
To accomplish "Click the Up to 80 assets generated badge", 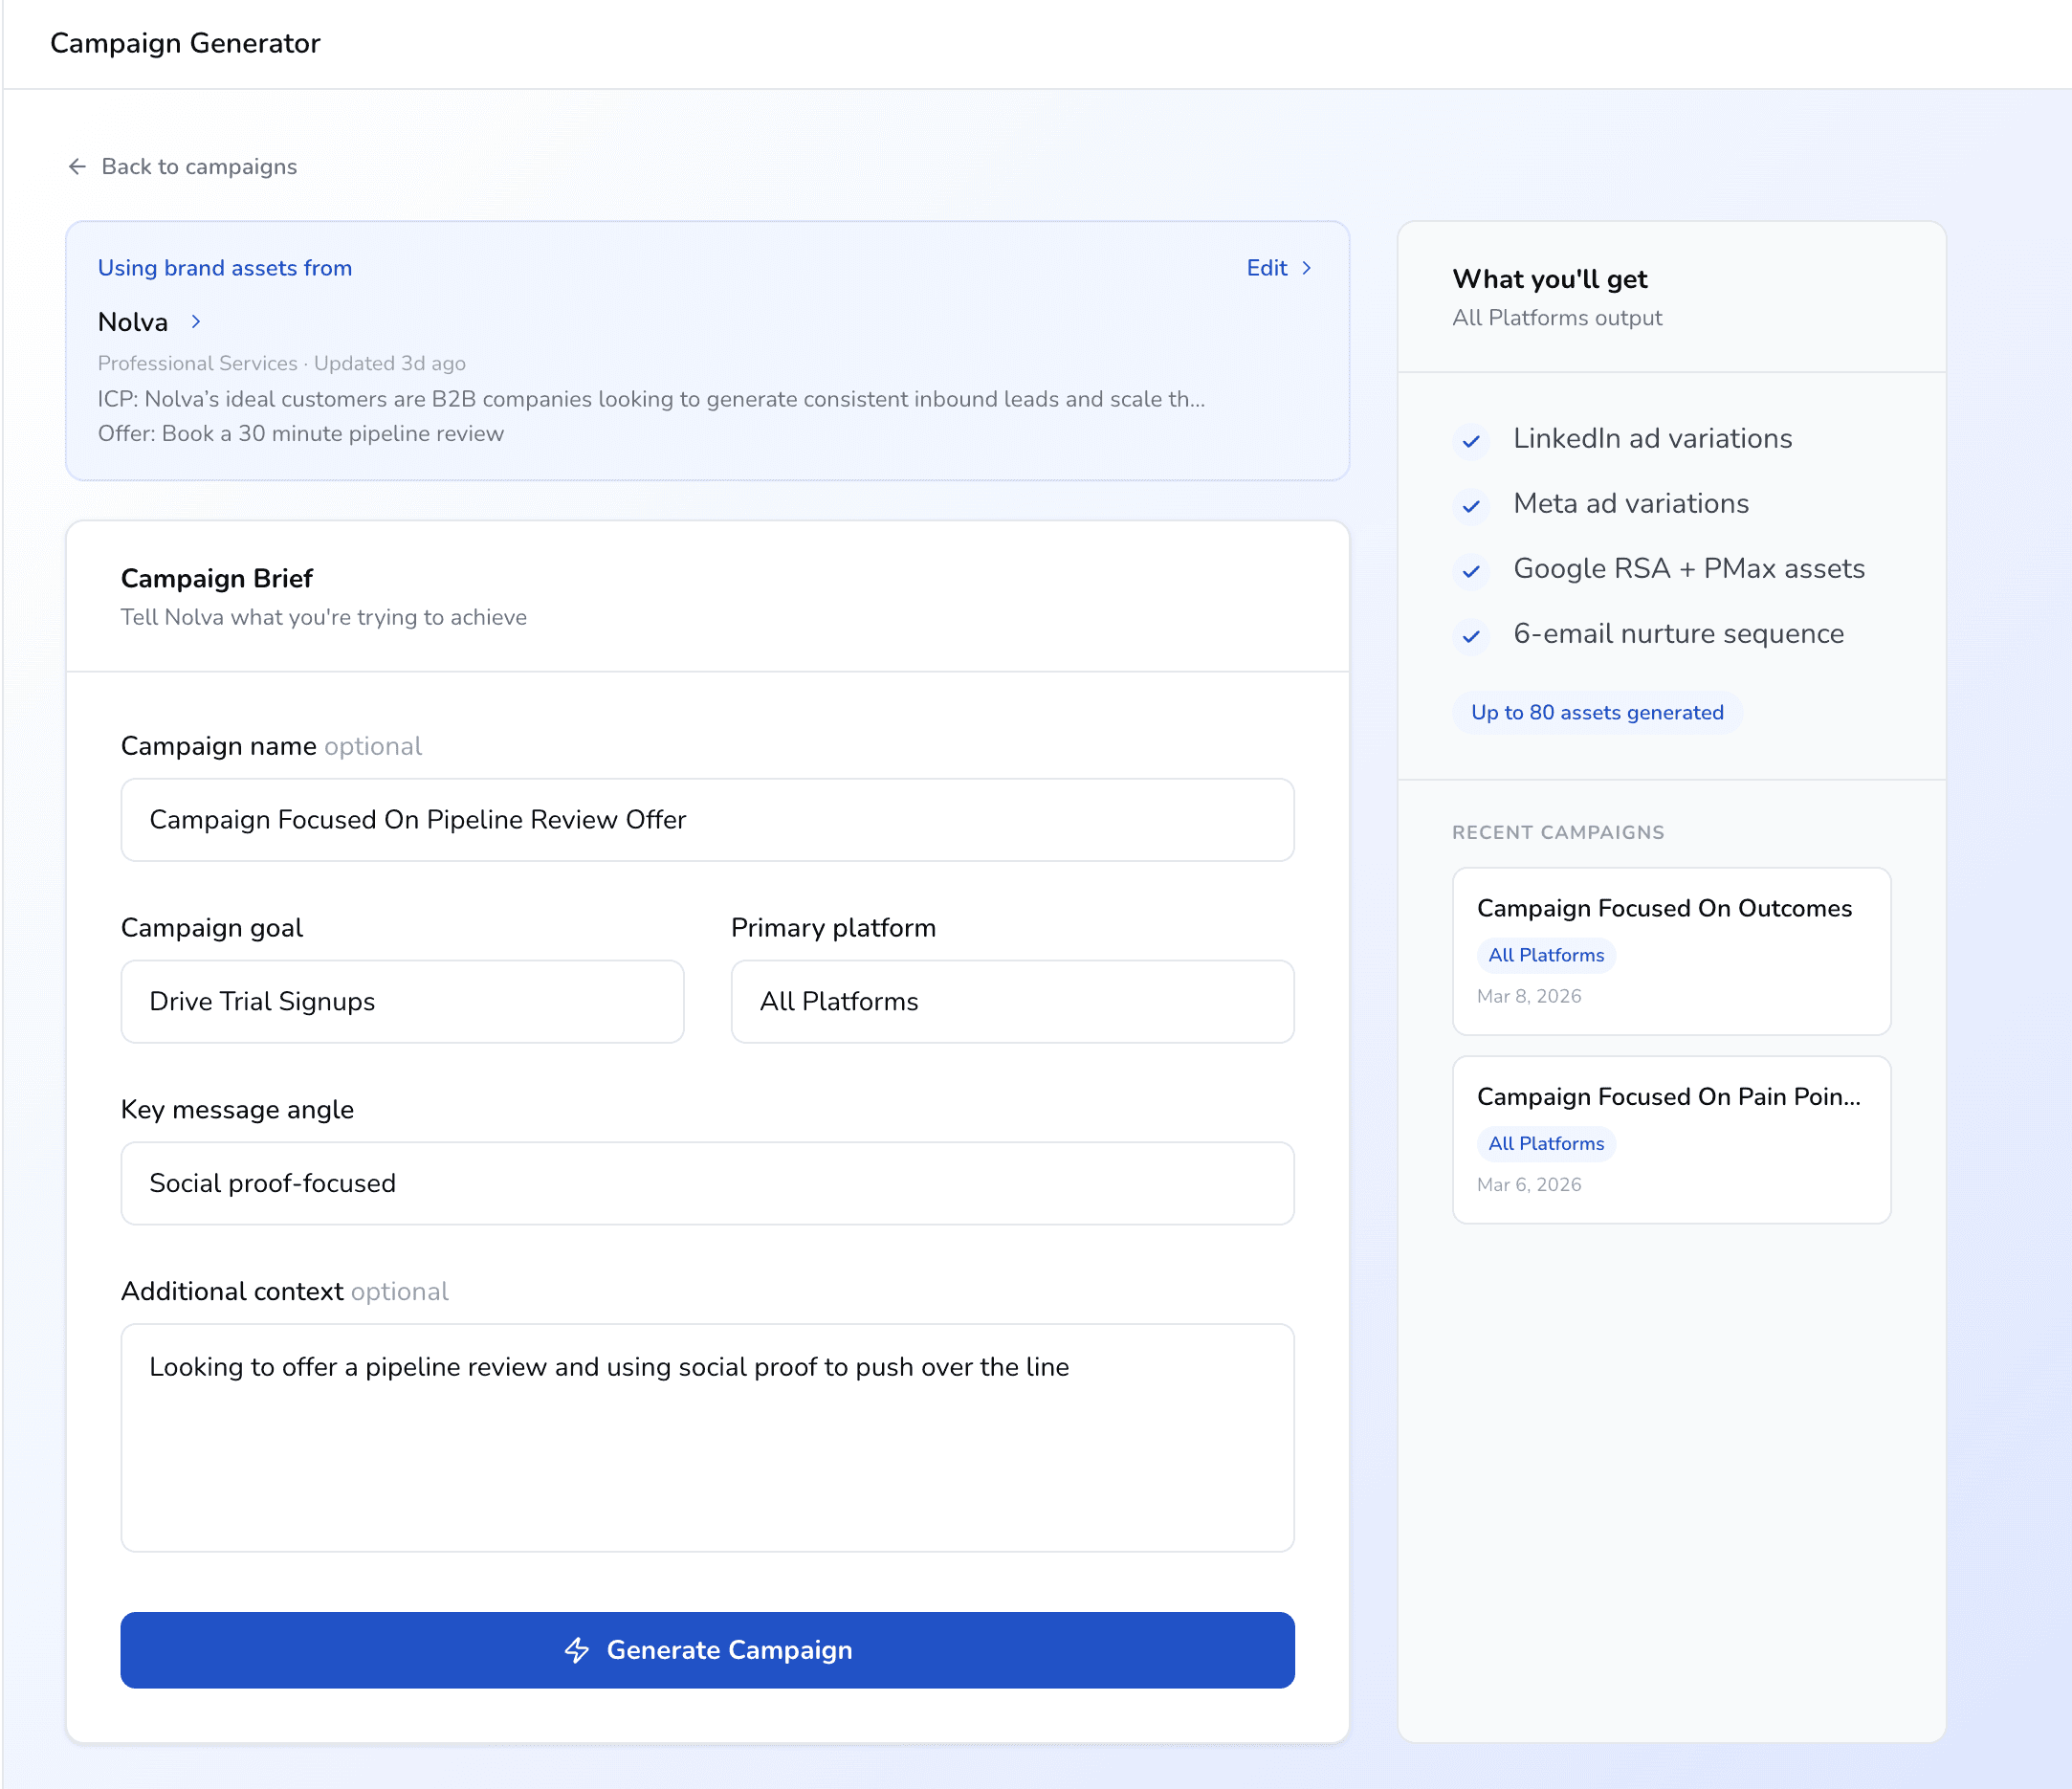I will 1596,712.
